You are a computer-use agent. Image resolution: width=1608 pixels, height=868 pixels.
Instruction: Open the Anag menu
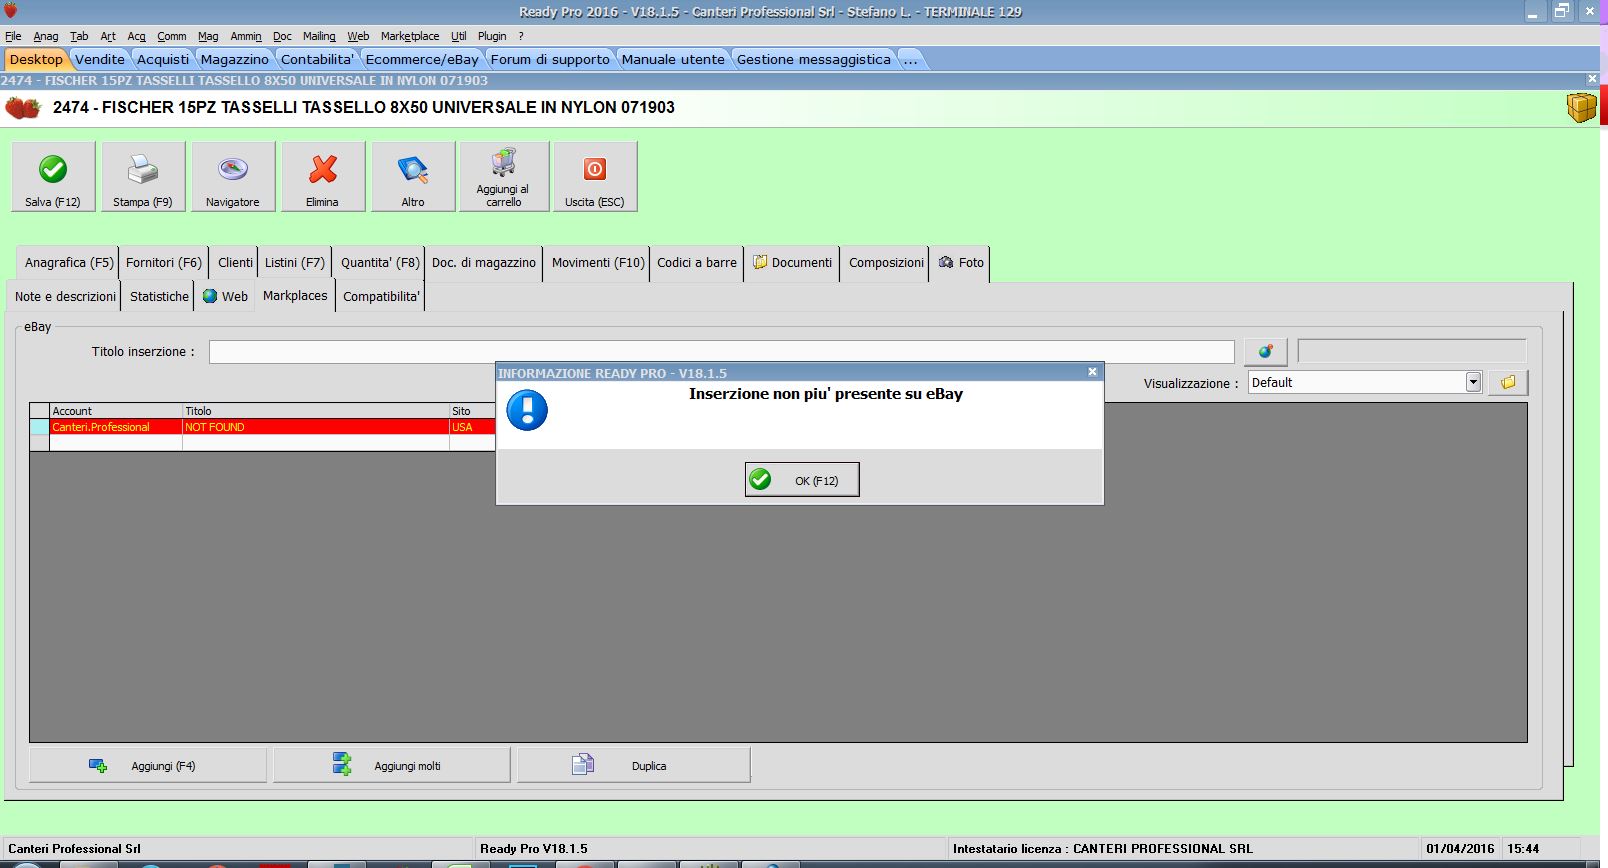click(x=46, y=36)
